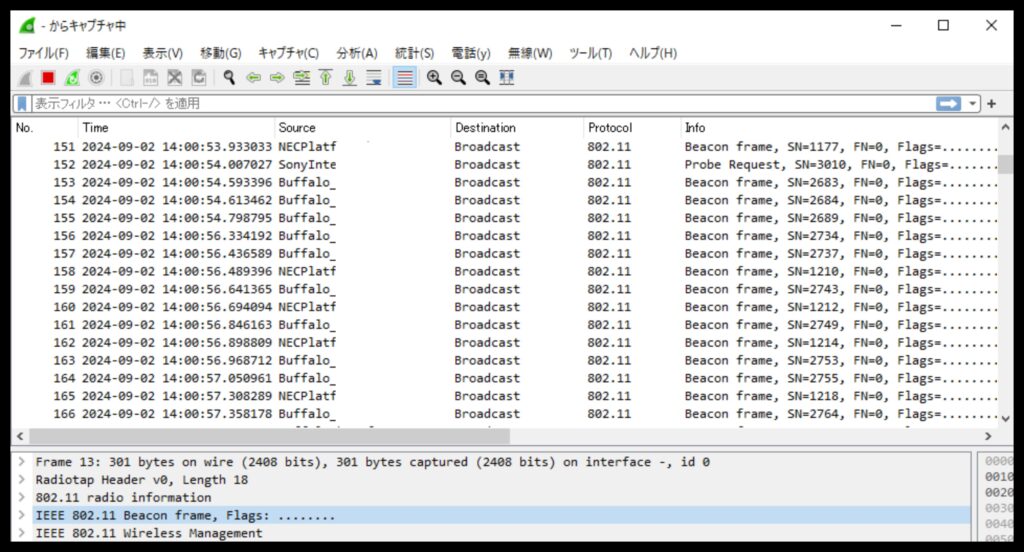This screenshot has height=552, width=1024.
Task: Sort by the Destination column header
Action: 517,127
